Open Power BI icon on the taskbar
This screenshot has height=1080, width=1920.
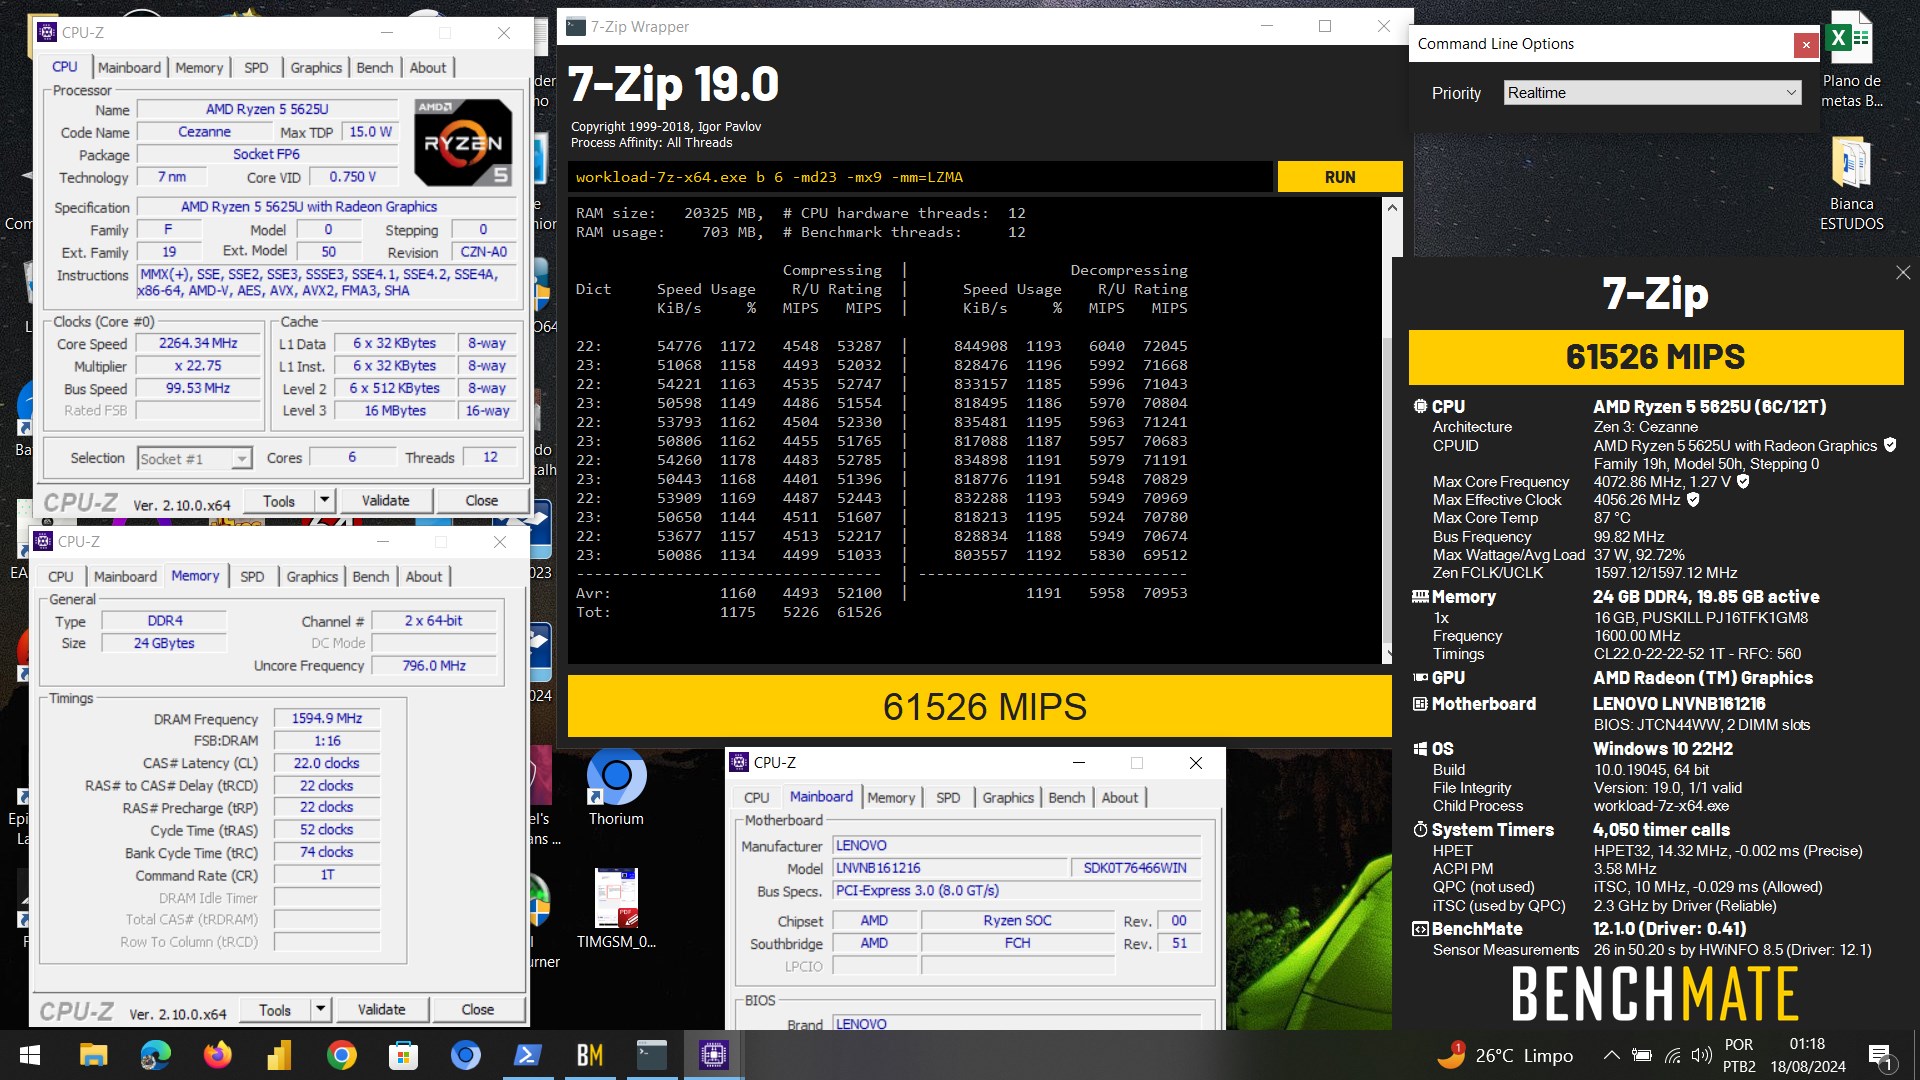[279, 1055]
